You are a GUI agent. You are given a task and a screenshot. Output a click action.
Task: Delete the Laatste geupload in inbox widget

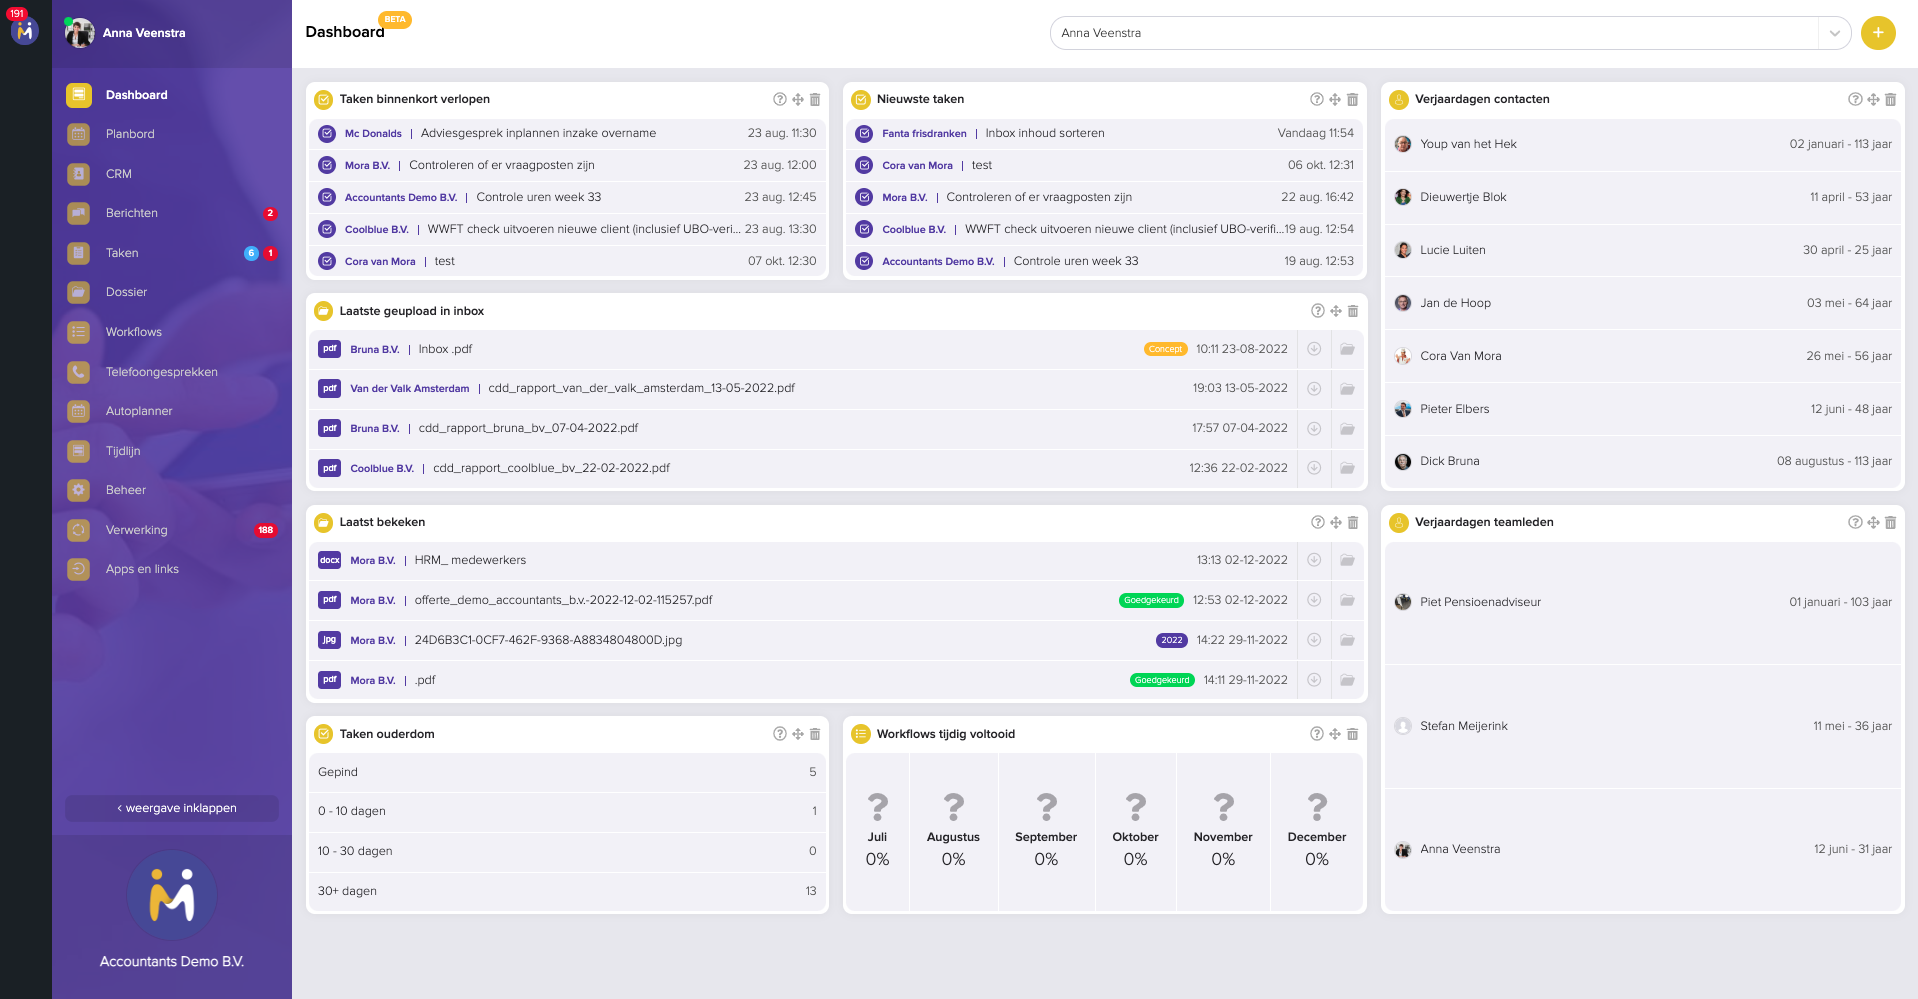[x=1352, y=311]
